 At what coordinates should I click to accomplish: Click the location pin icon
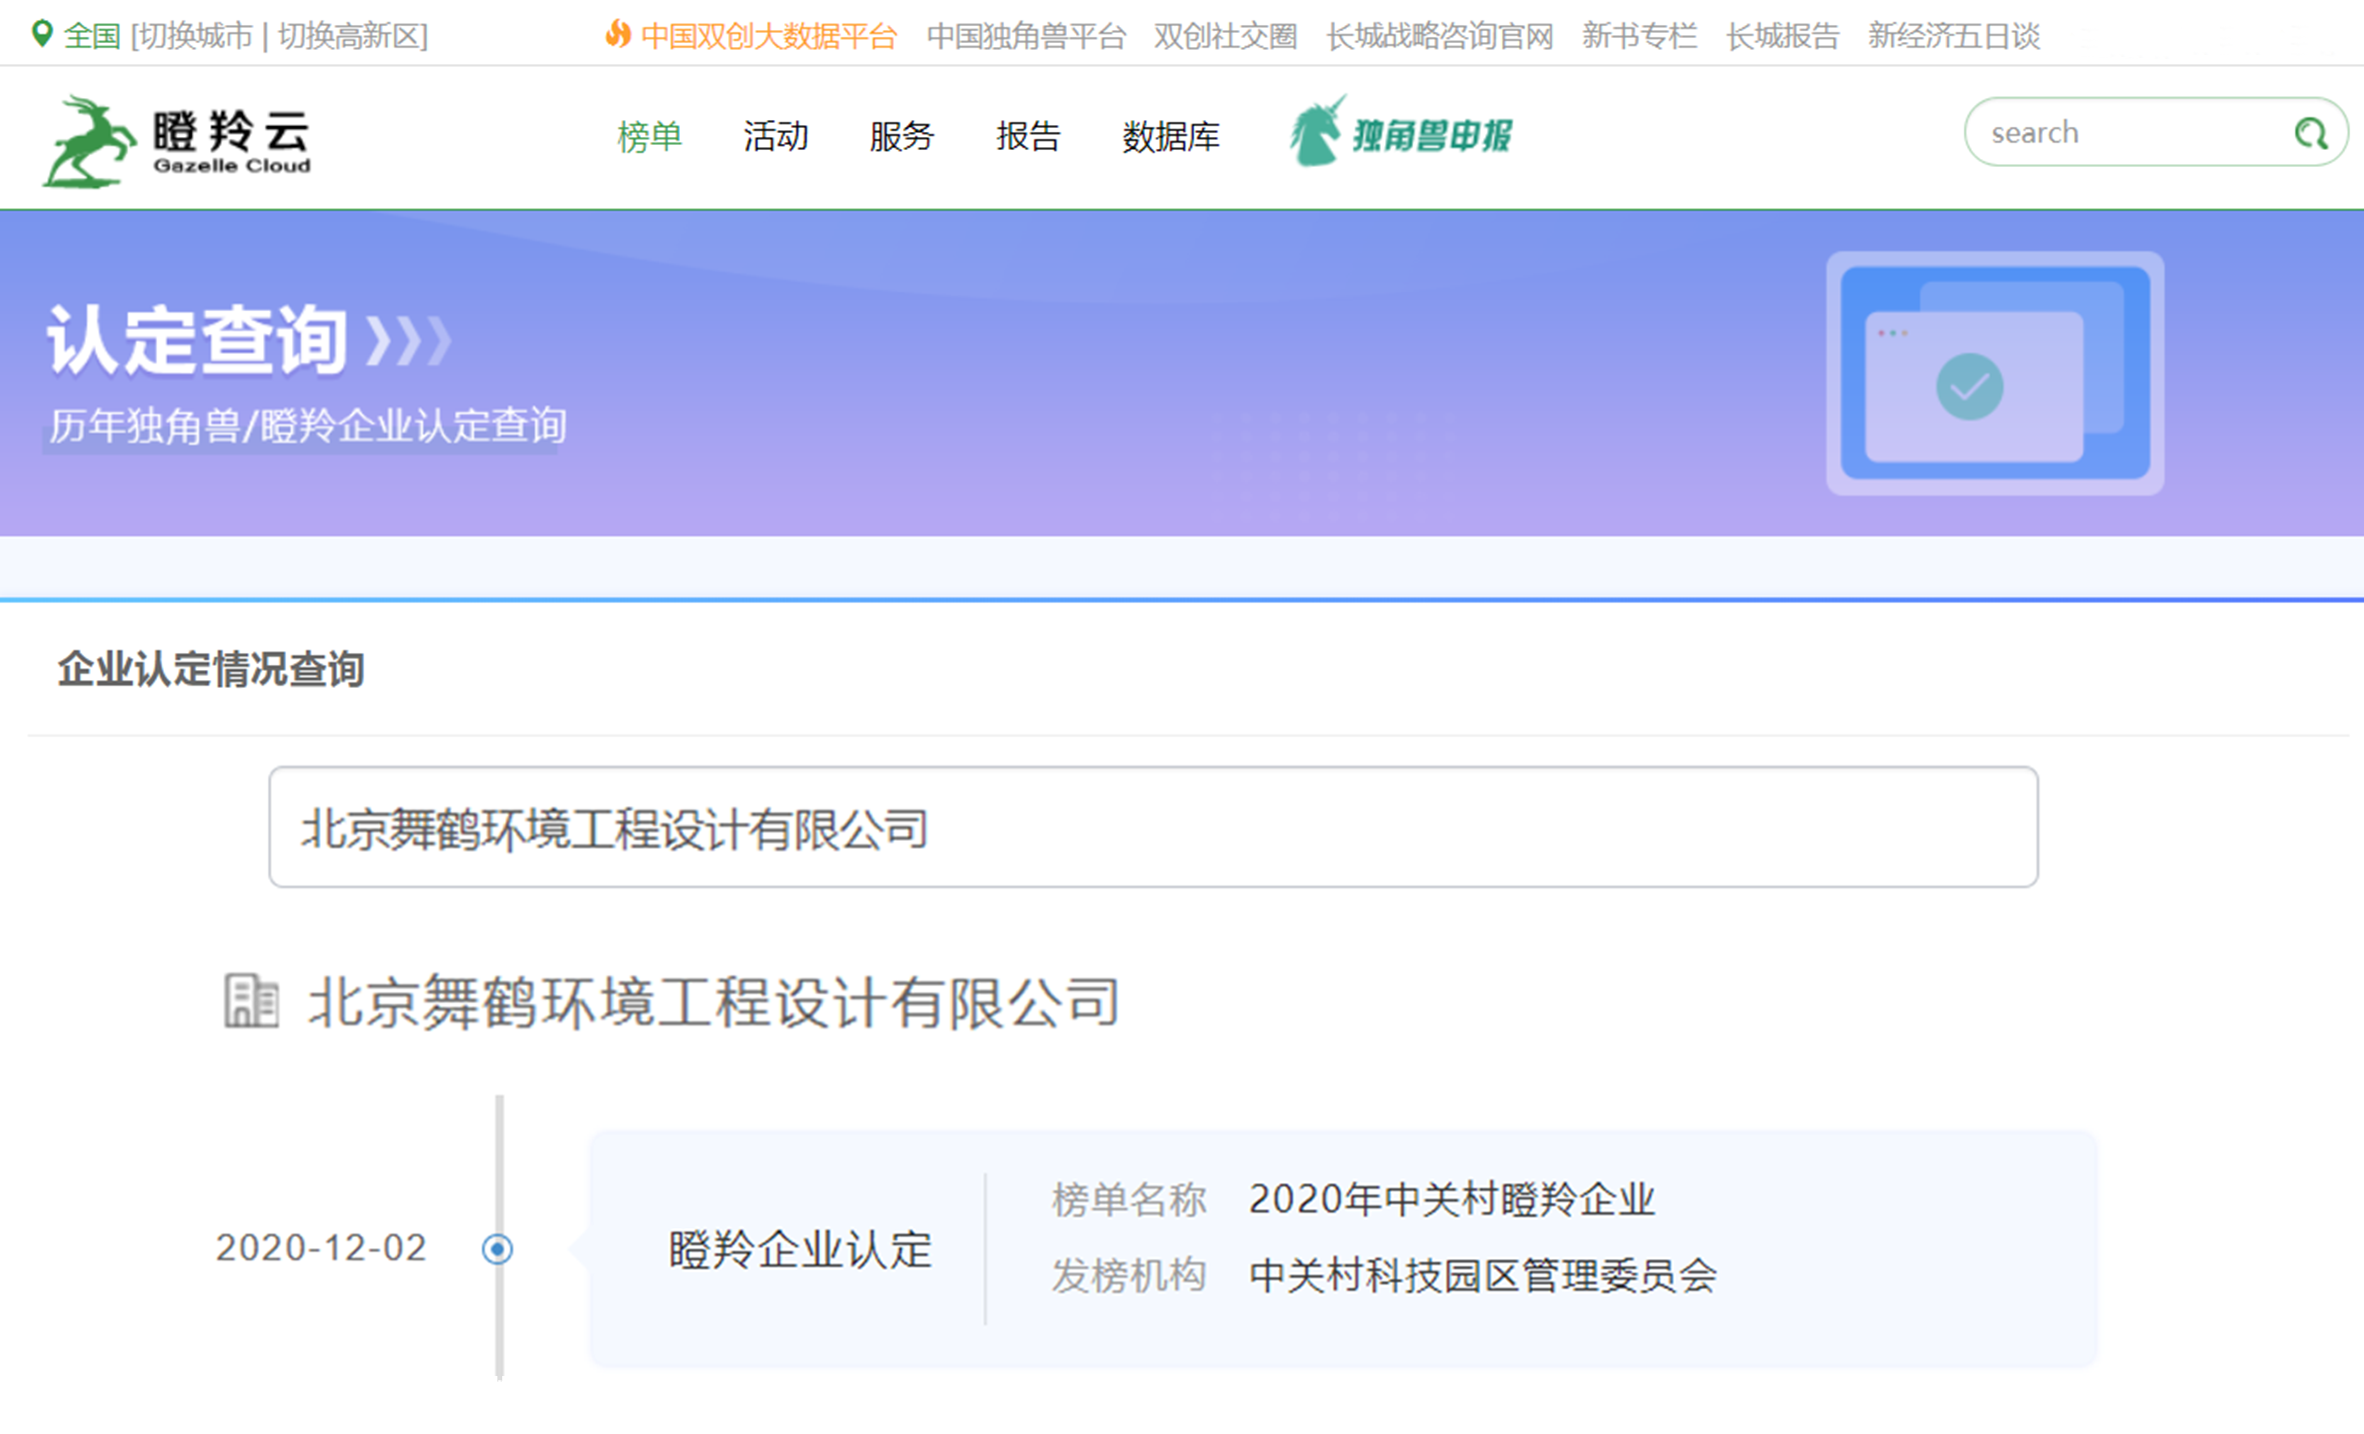(x=41, y=34)
